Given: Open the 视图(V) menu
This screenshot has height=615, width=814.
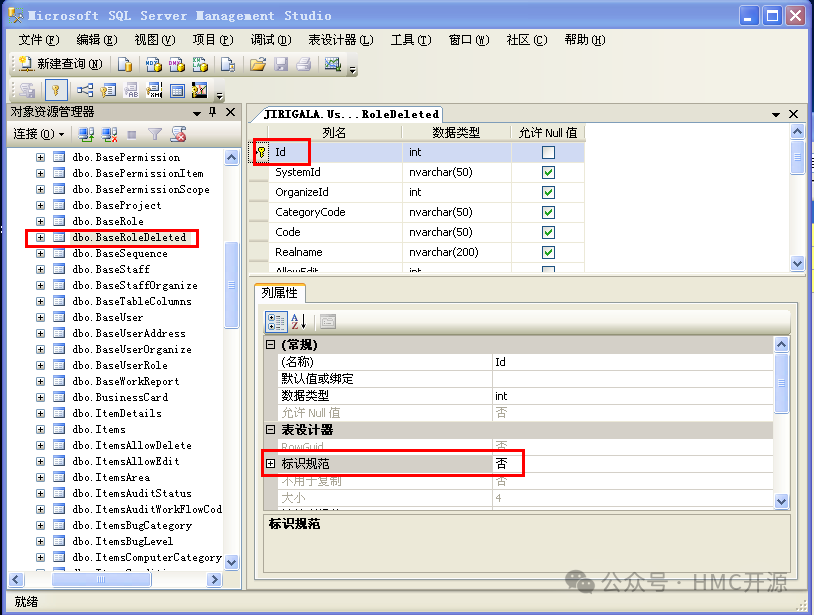Looking at the screenshot, I should point(155,40).
